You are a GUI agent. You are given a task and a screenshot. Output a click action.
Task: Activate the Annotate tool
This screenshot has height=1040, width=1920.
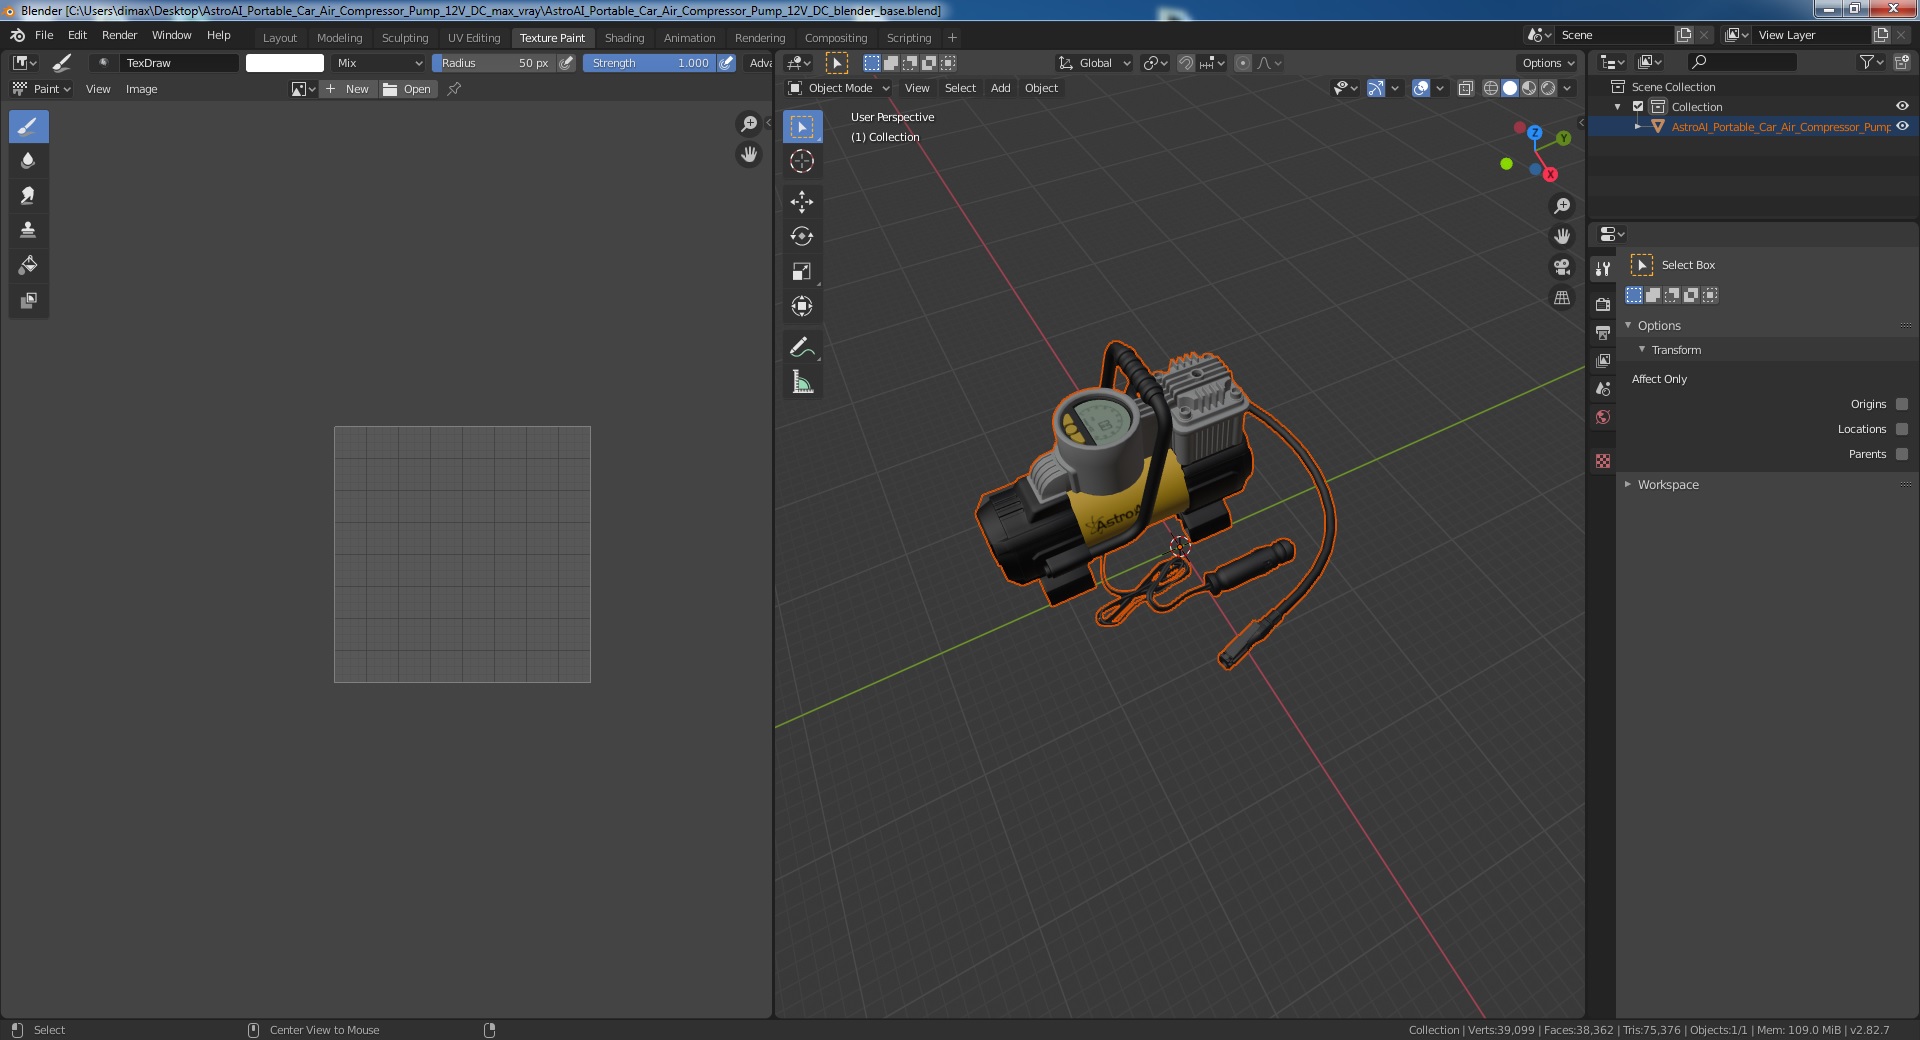coord(802,347)
